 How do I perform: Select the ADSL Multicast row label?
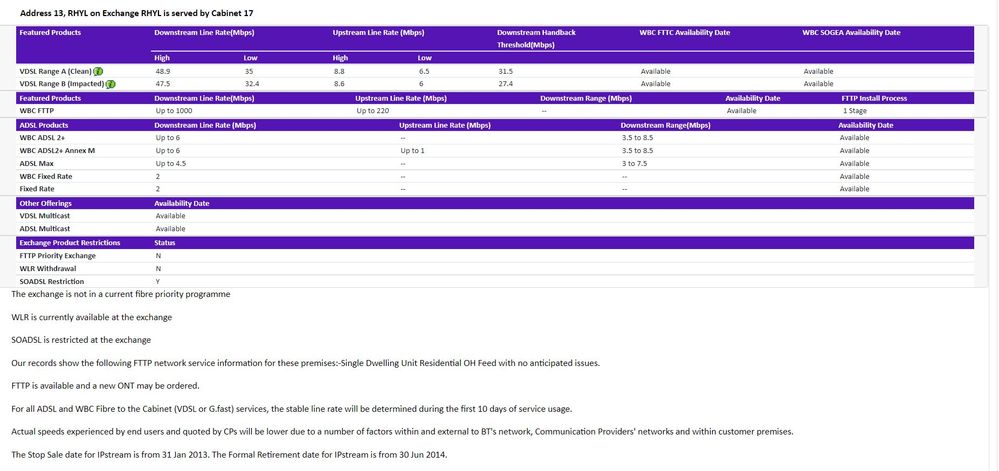tap(45, 229)
